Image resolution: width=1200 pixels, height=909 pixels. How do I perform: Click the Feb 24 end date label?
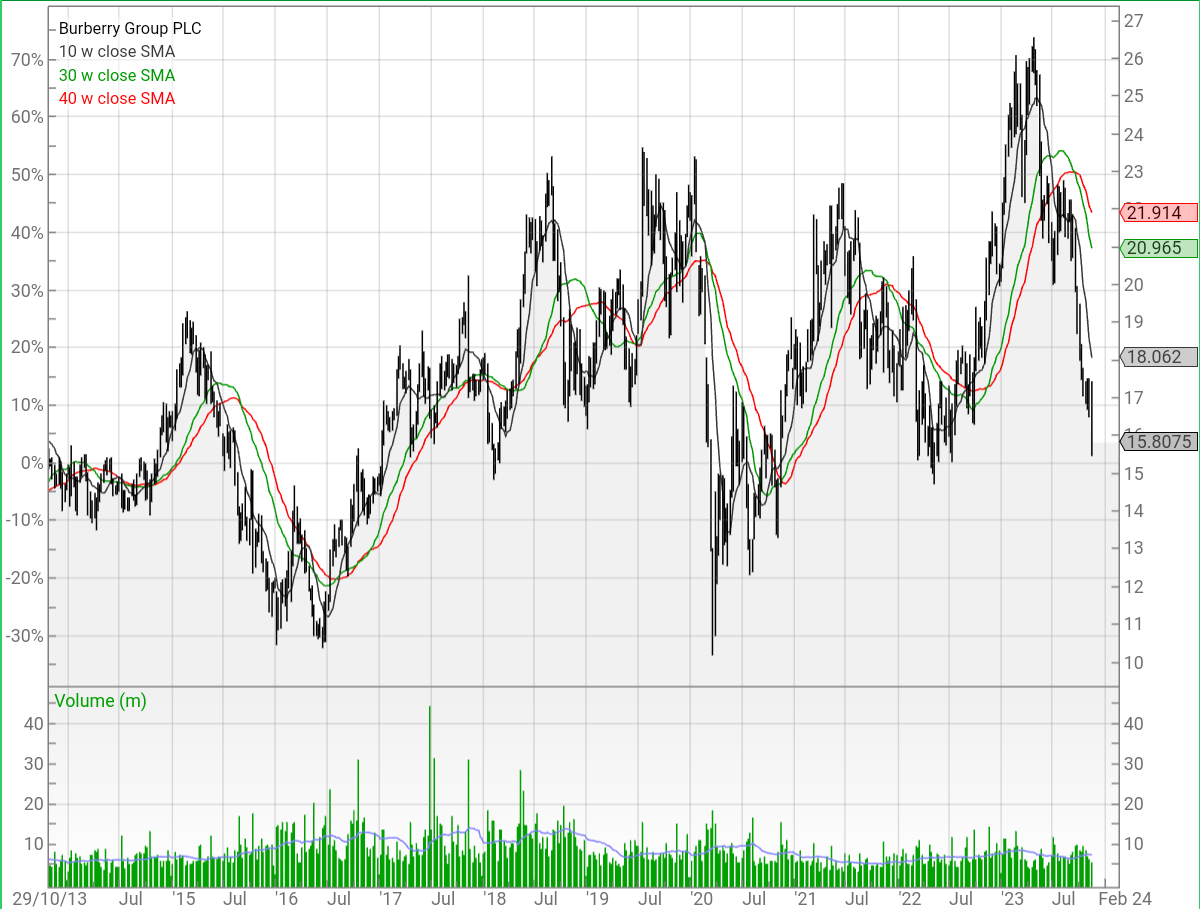coord(1132,898)
